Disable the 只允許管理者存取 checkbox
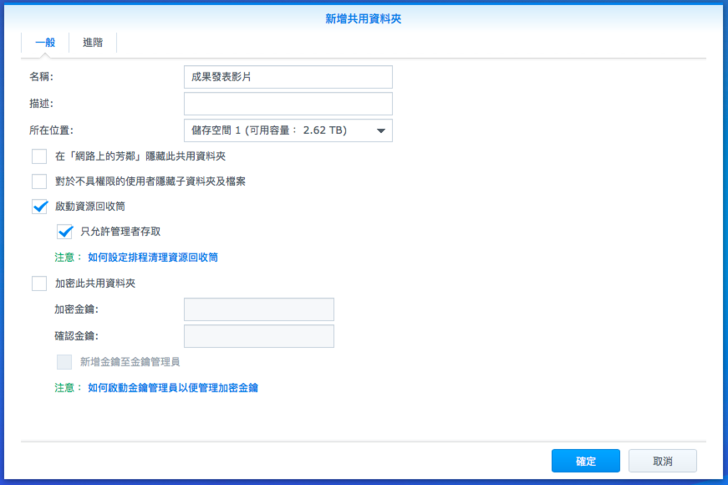This screenshot has width=728, height=485. coord(65,231)
